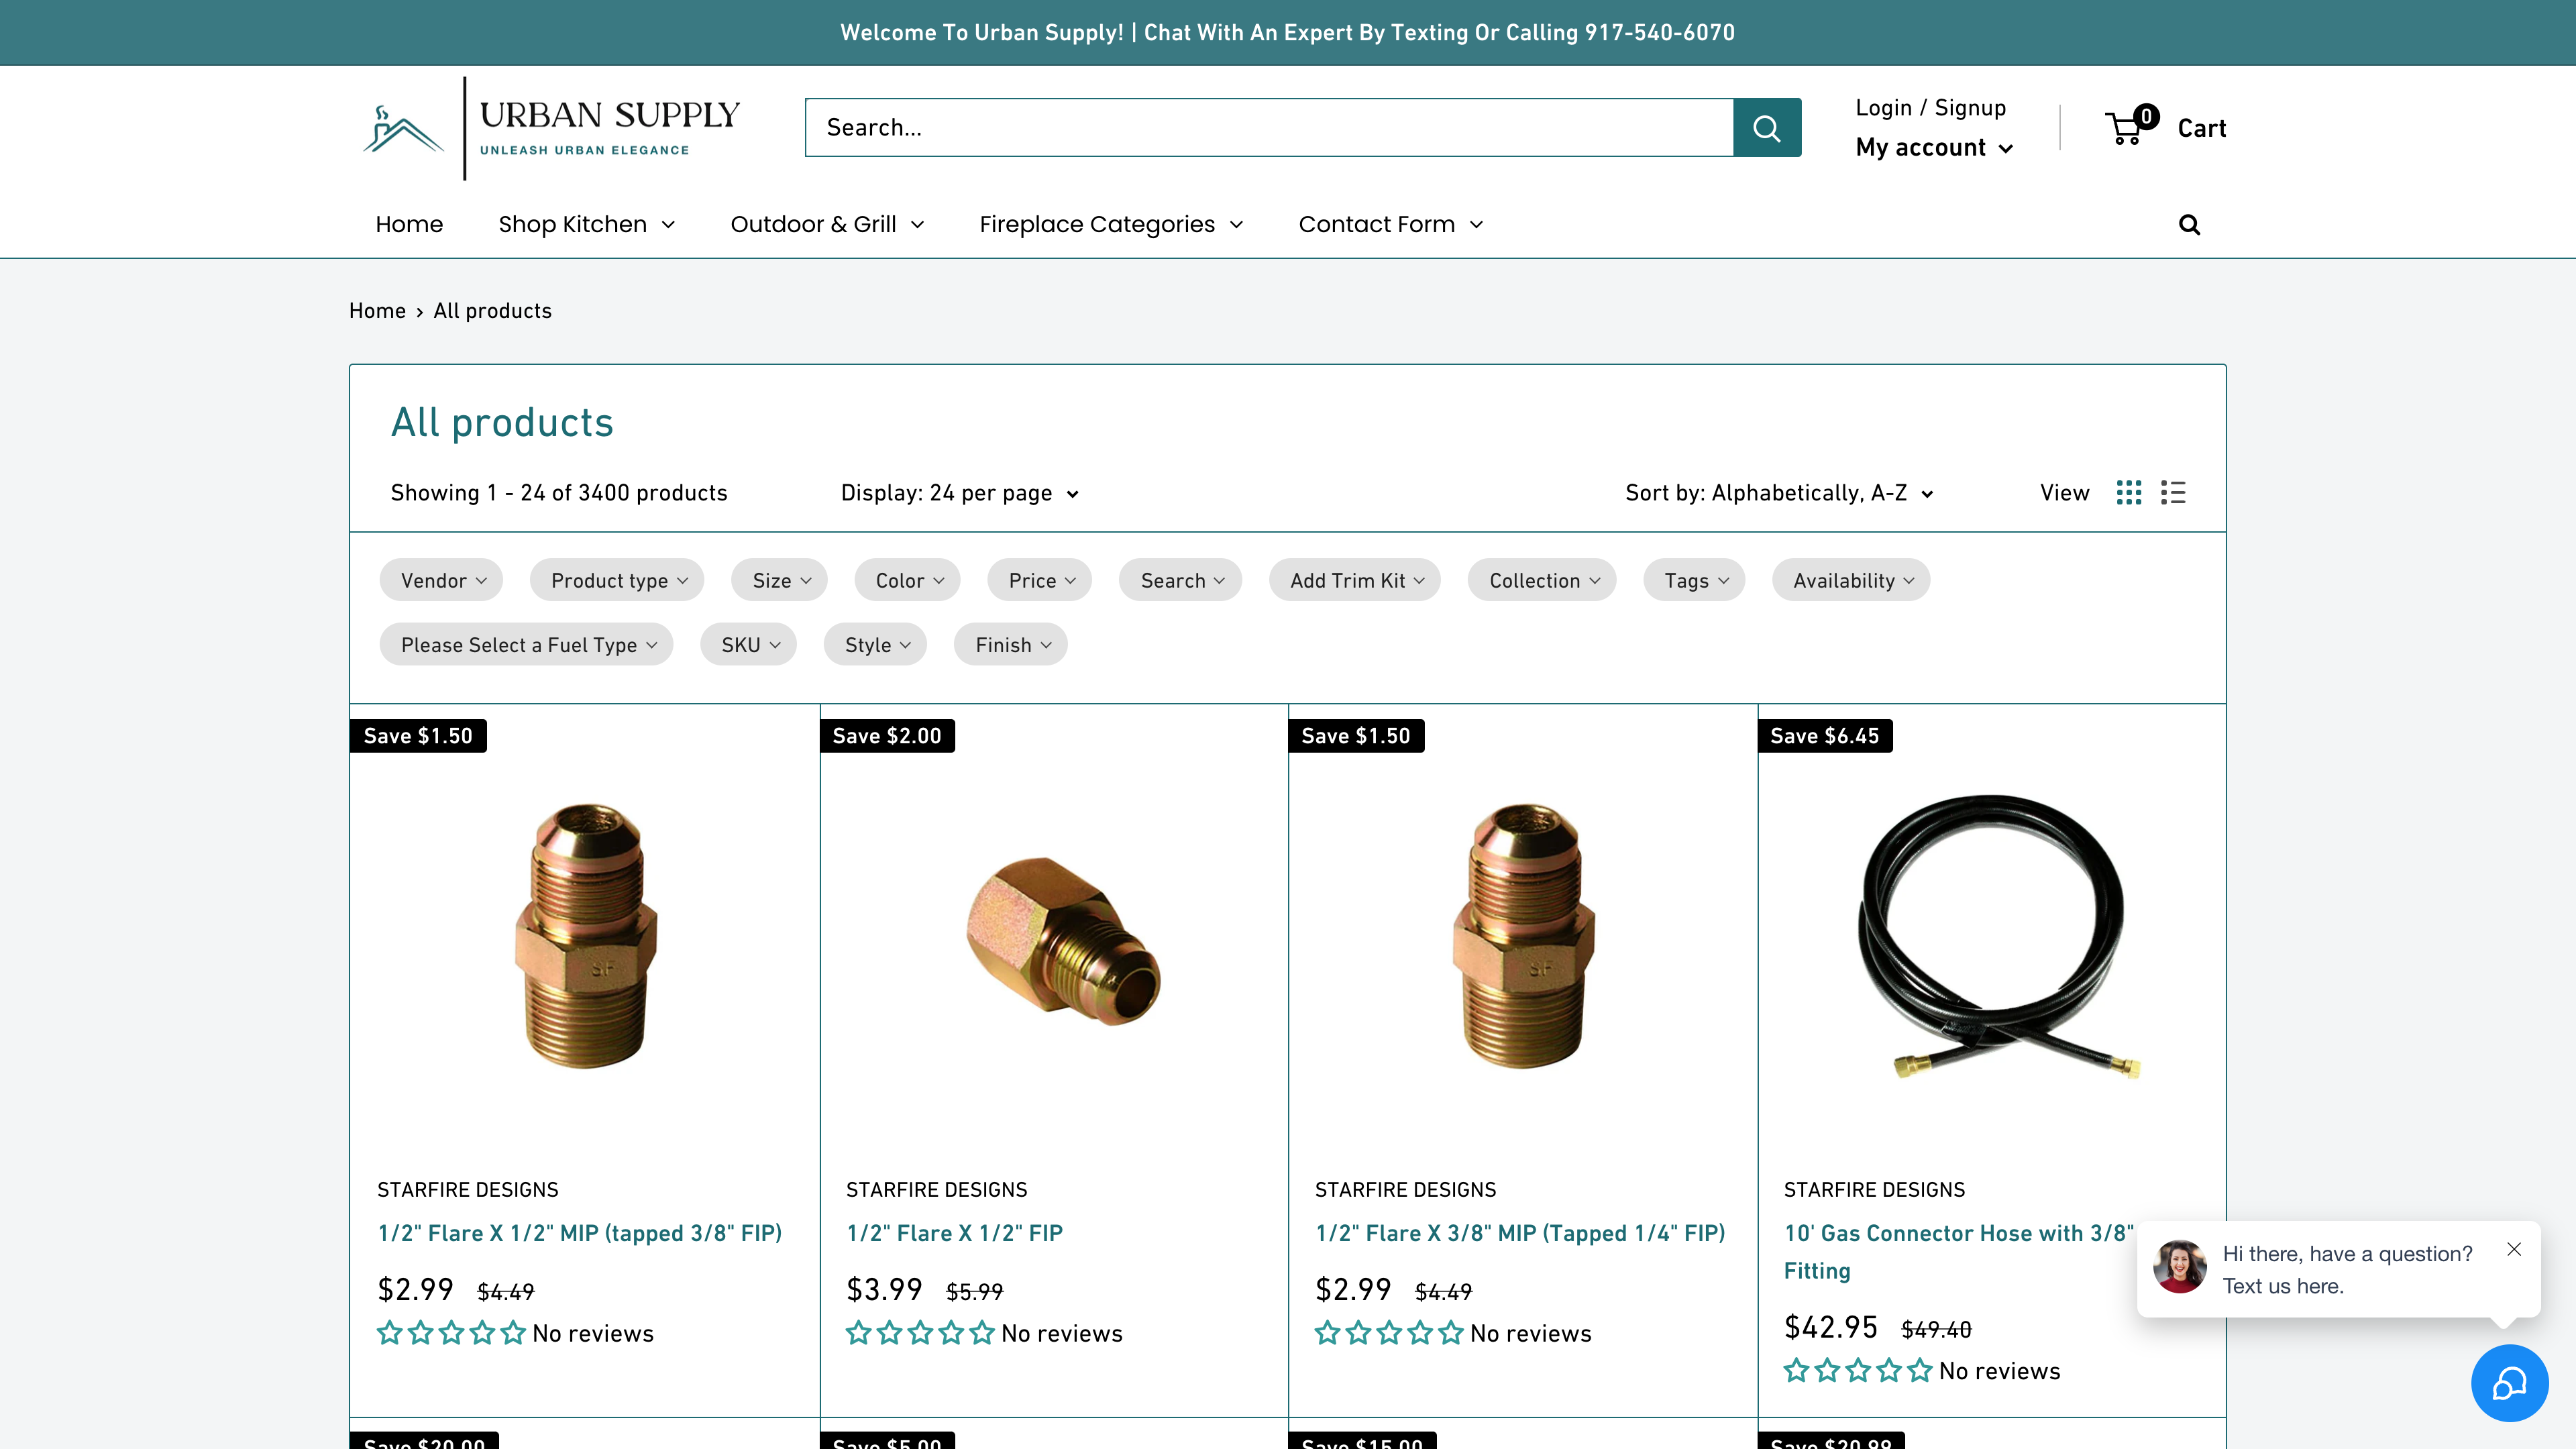Screen dimensions: 2576x1449
Task: Expand the Product type filter
Action: pyautogui.click(x=617, y=580)
